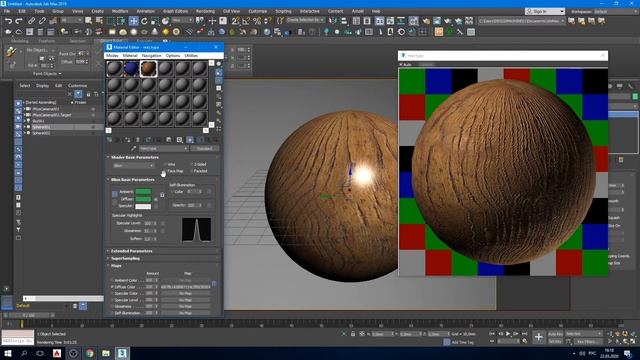Click the Undo arrow in main toolbar

[8, 20]
